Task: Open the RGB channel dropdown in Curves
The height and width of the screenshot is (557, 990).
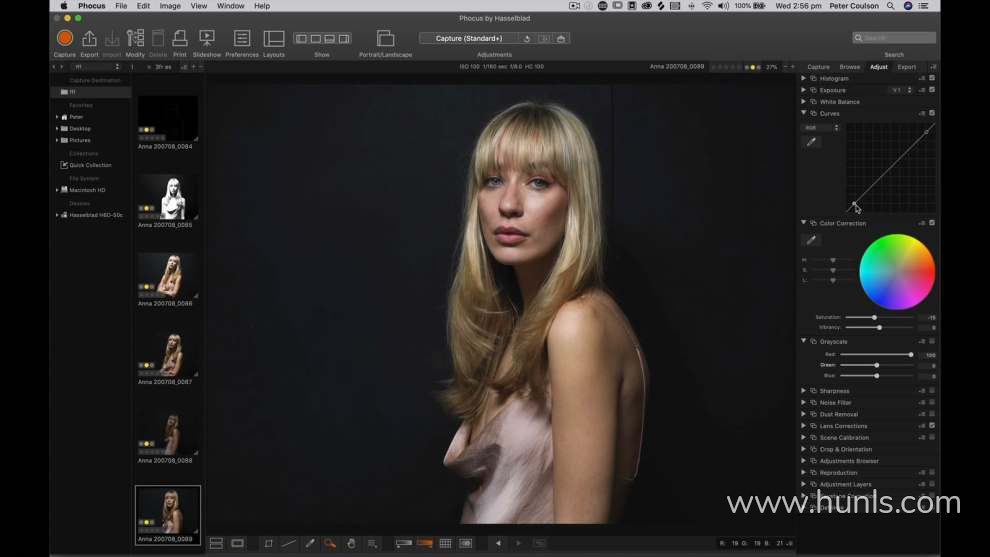Action: (822, 128)
